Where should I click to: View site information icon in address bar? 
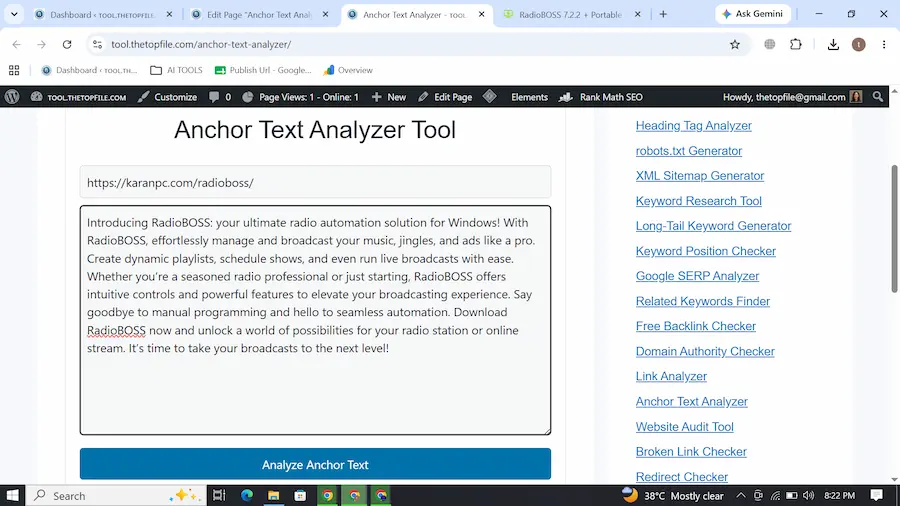[97, 44]
